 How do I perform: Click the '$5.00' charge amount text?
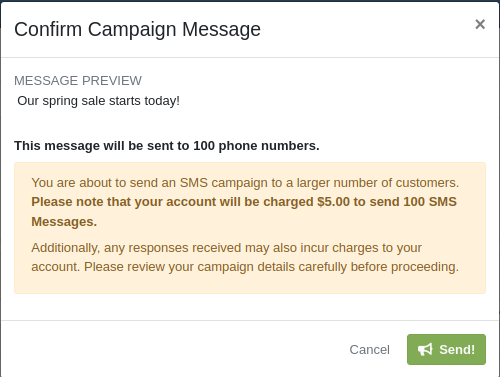[x=333, y=202]
